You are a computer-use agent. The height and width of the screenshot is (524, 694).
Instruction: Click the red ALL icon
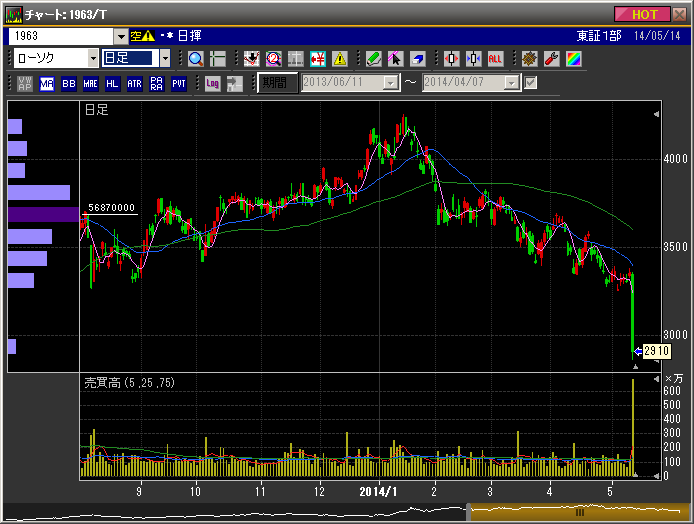click(495, 58)
